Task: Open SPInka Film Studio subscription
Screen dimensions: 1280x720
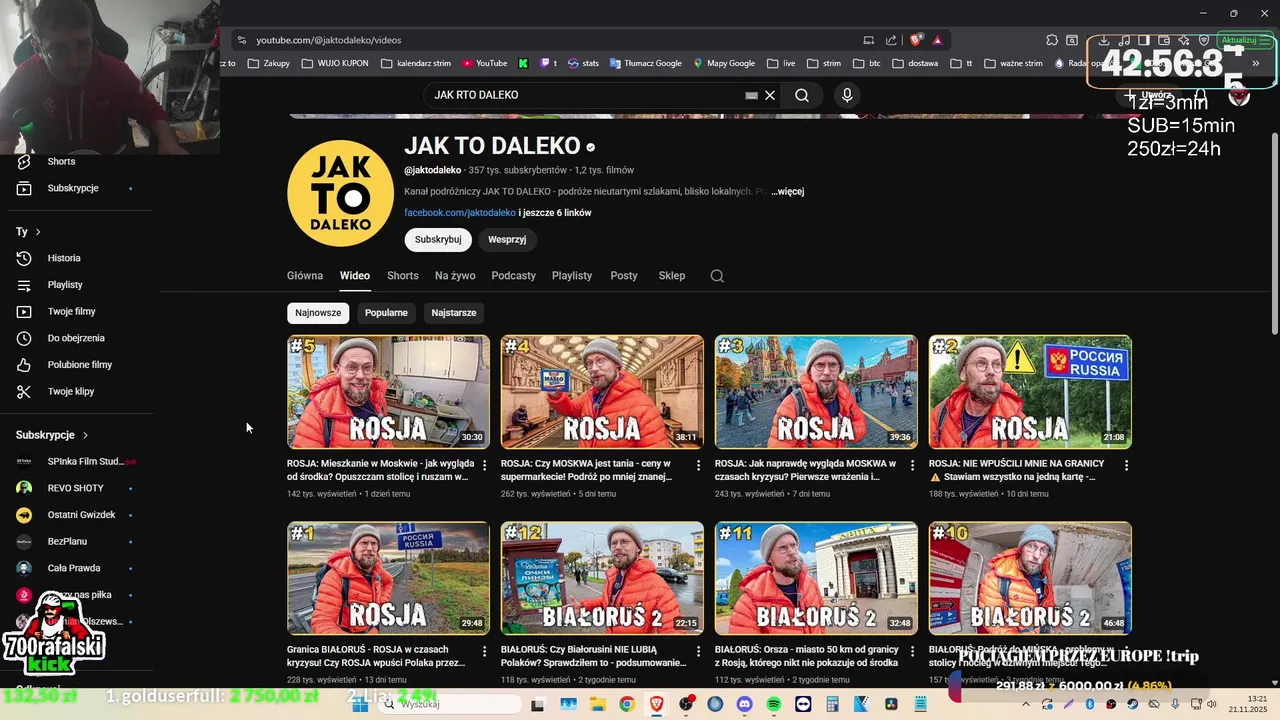Action: [76, 461]
